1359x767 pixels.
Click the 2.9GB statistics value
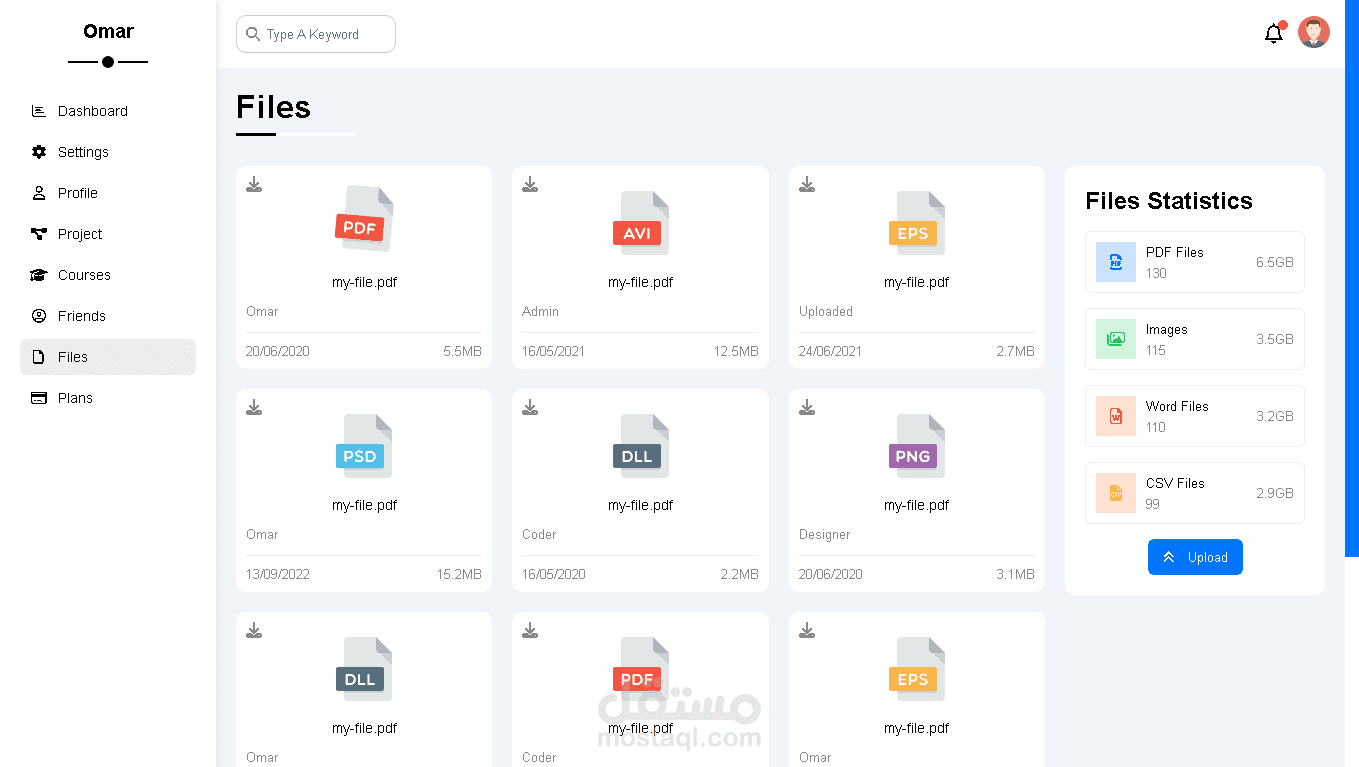point(1275,493)
